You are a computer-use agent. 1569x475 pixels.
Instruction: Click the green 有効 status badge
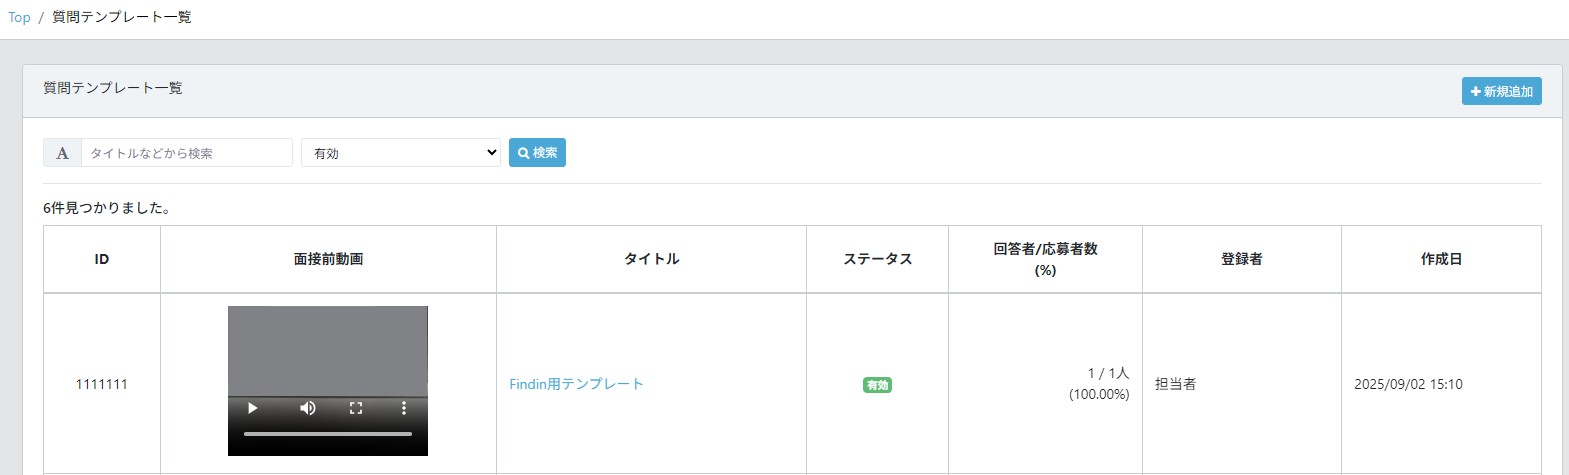[877, 385]
